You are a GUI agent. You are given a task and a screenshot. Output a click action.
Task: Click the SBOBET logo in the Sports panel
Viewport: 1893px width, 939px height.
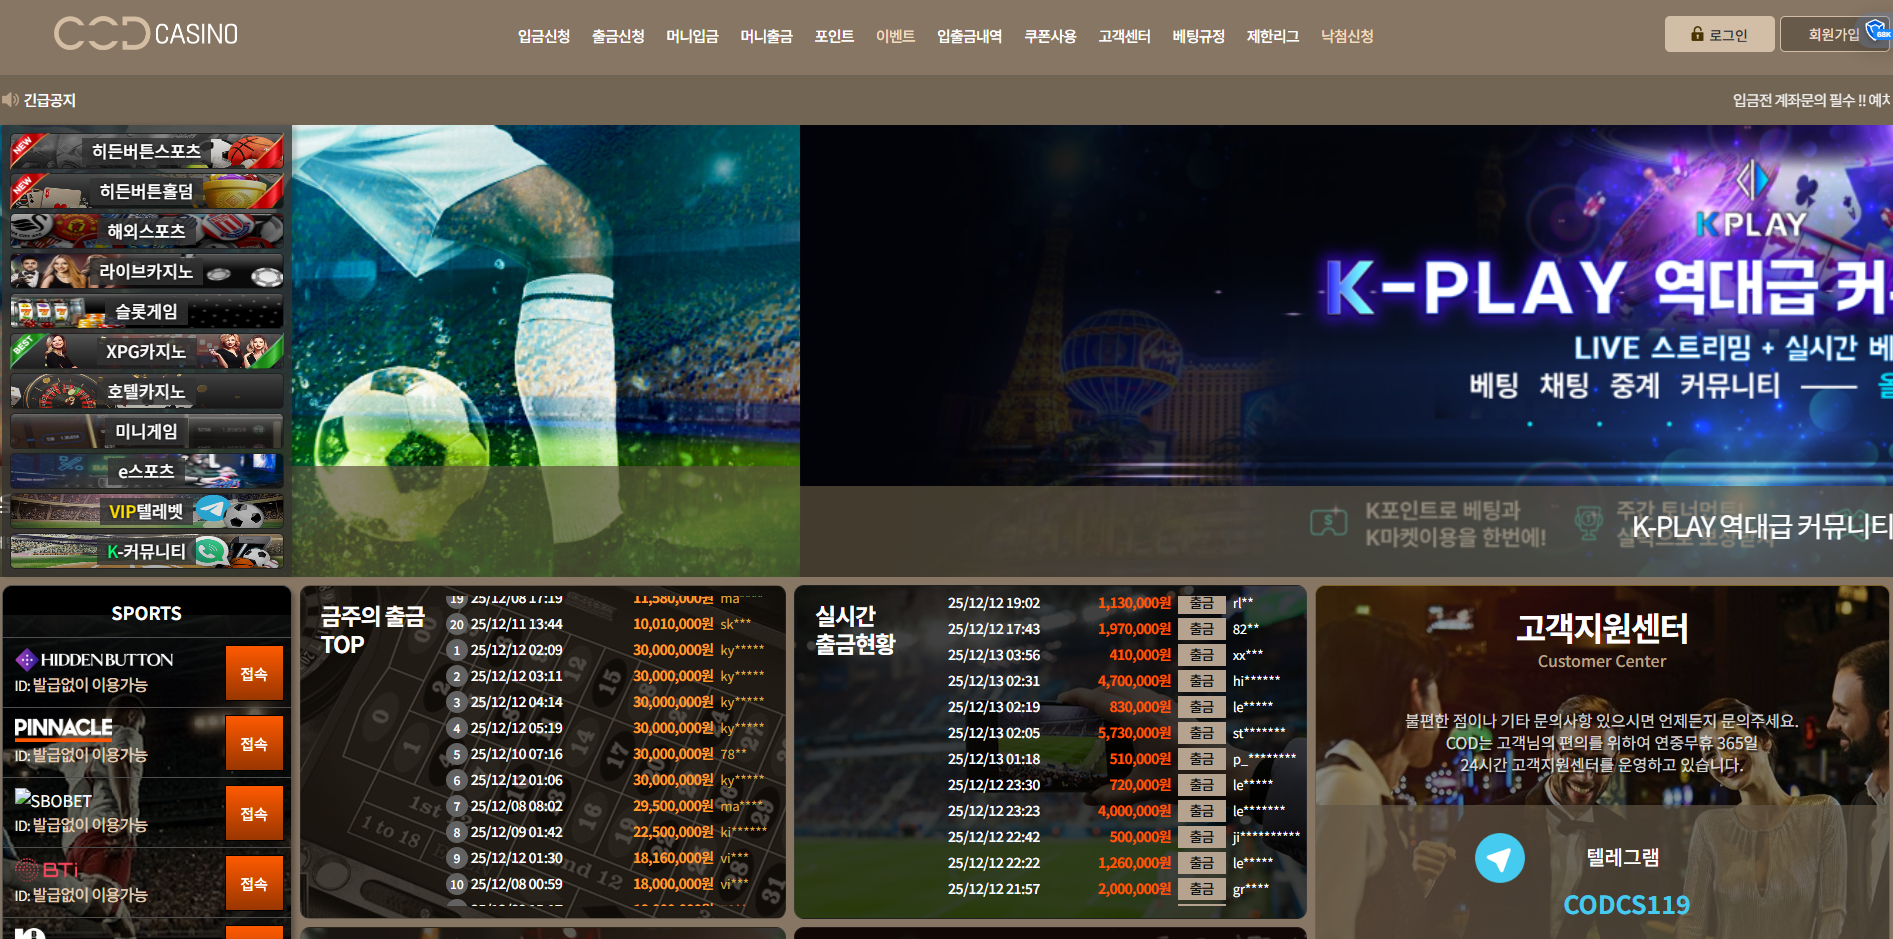54,800
